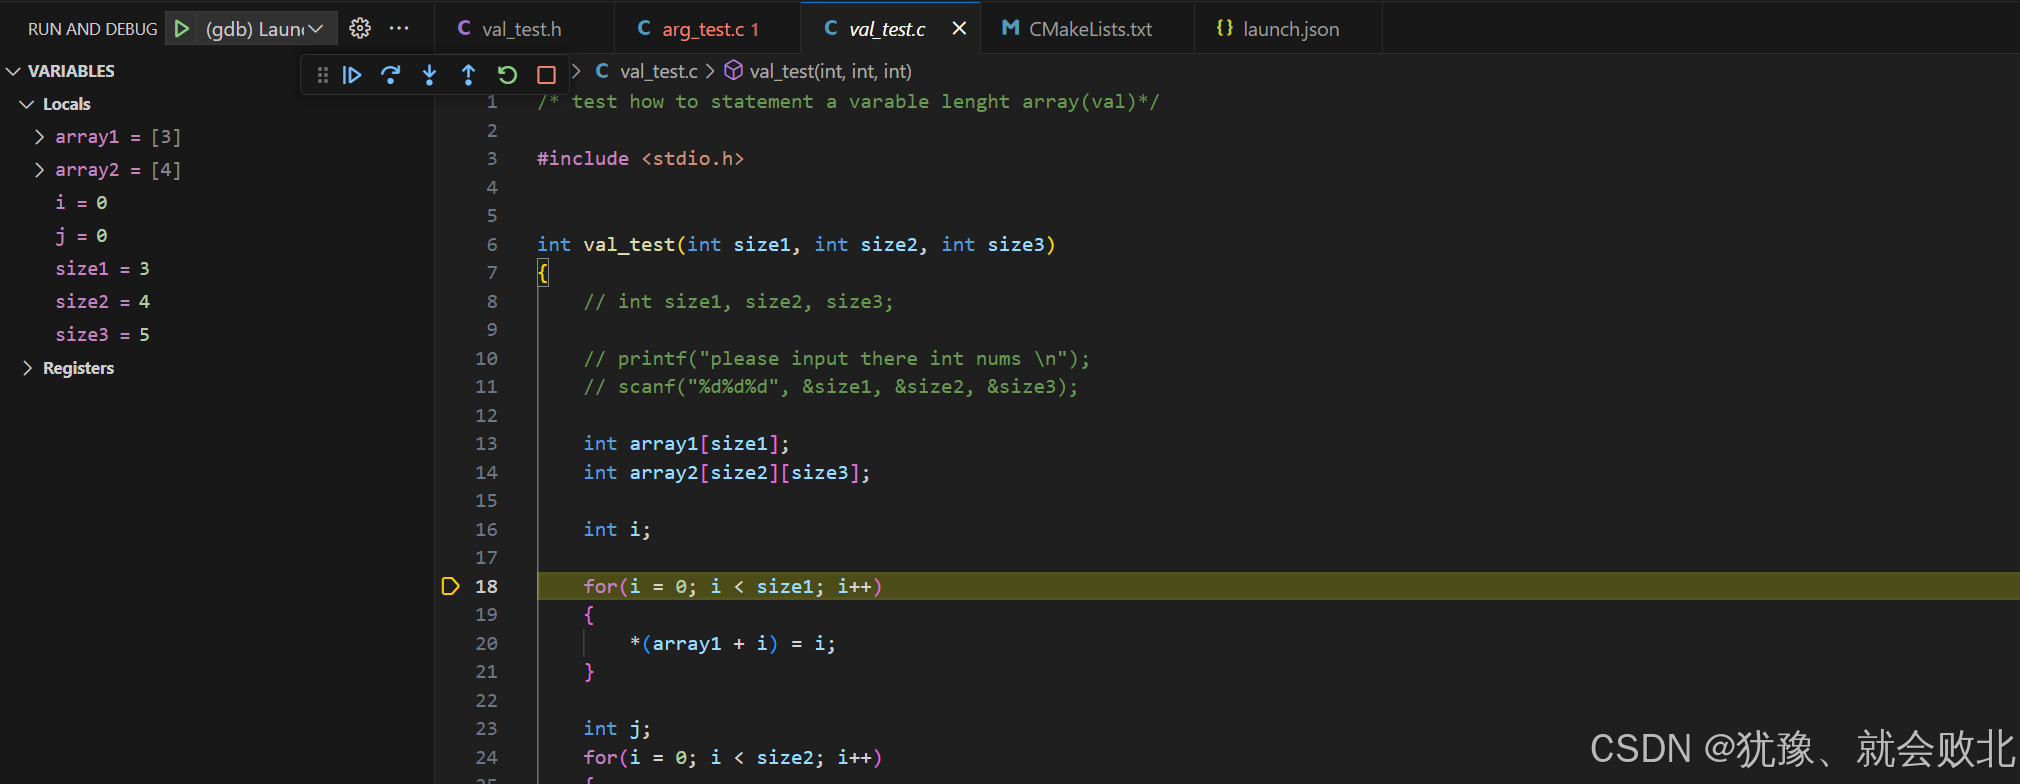Stop the debugger with the red square
The height and width of the screenshot is (784, 2020).
coord(546,75)
